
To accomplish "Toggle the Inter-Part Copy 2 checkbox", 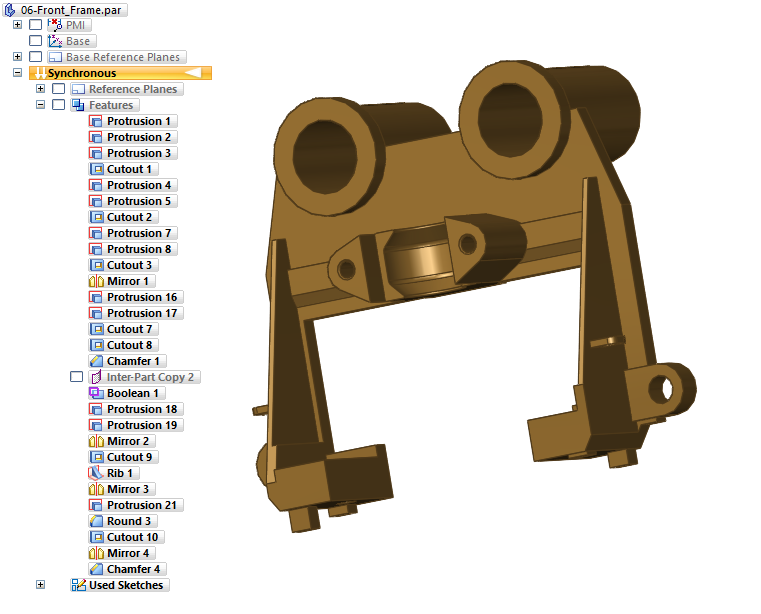I will (76, 377).
